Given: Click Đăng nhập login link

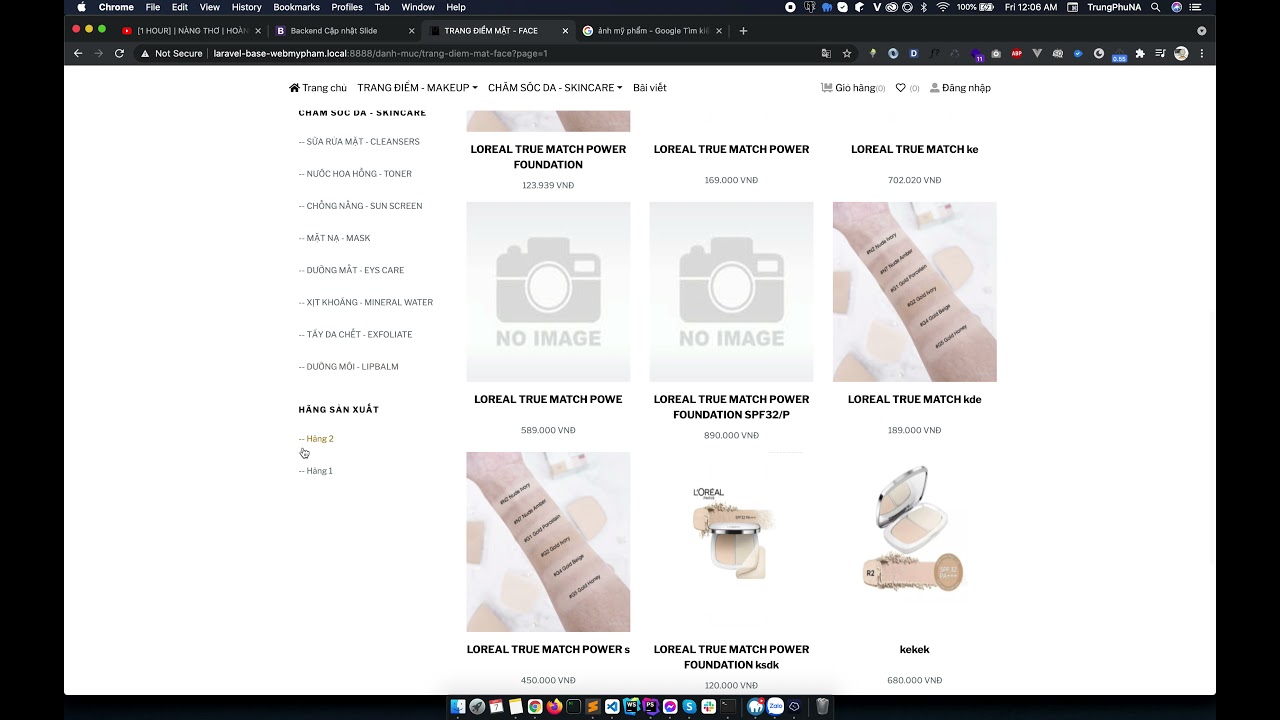Looking at the screenshot, I should [960, 88].
